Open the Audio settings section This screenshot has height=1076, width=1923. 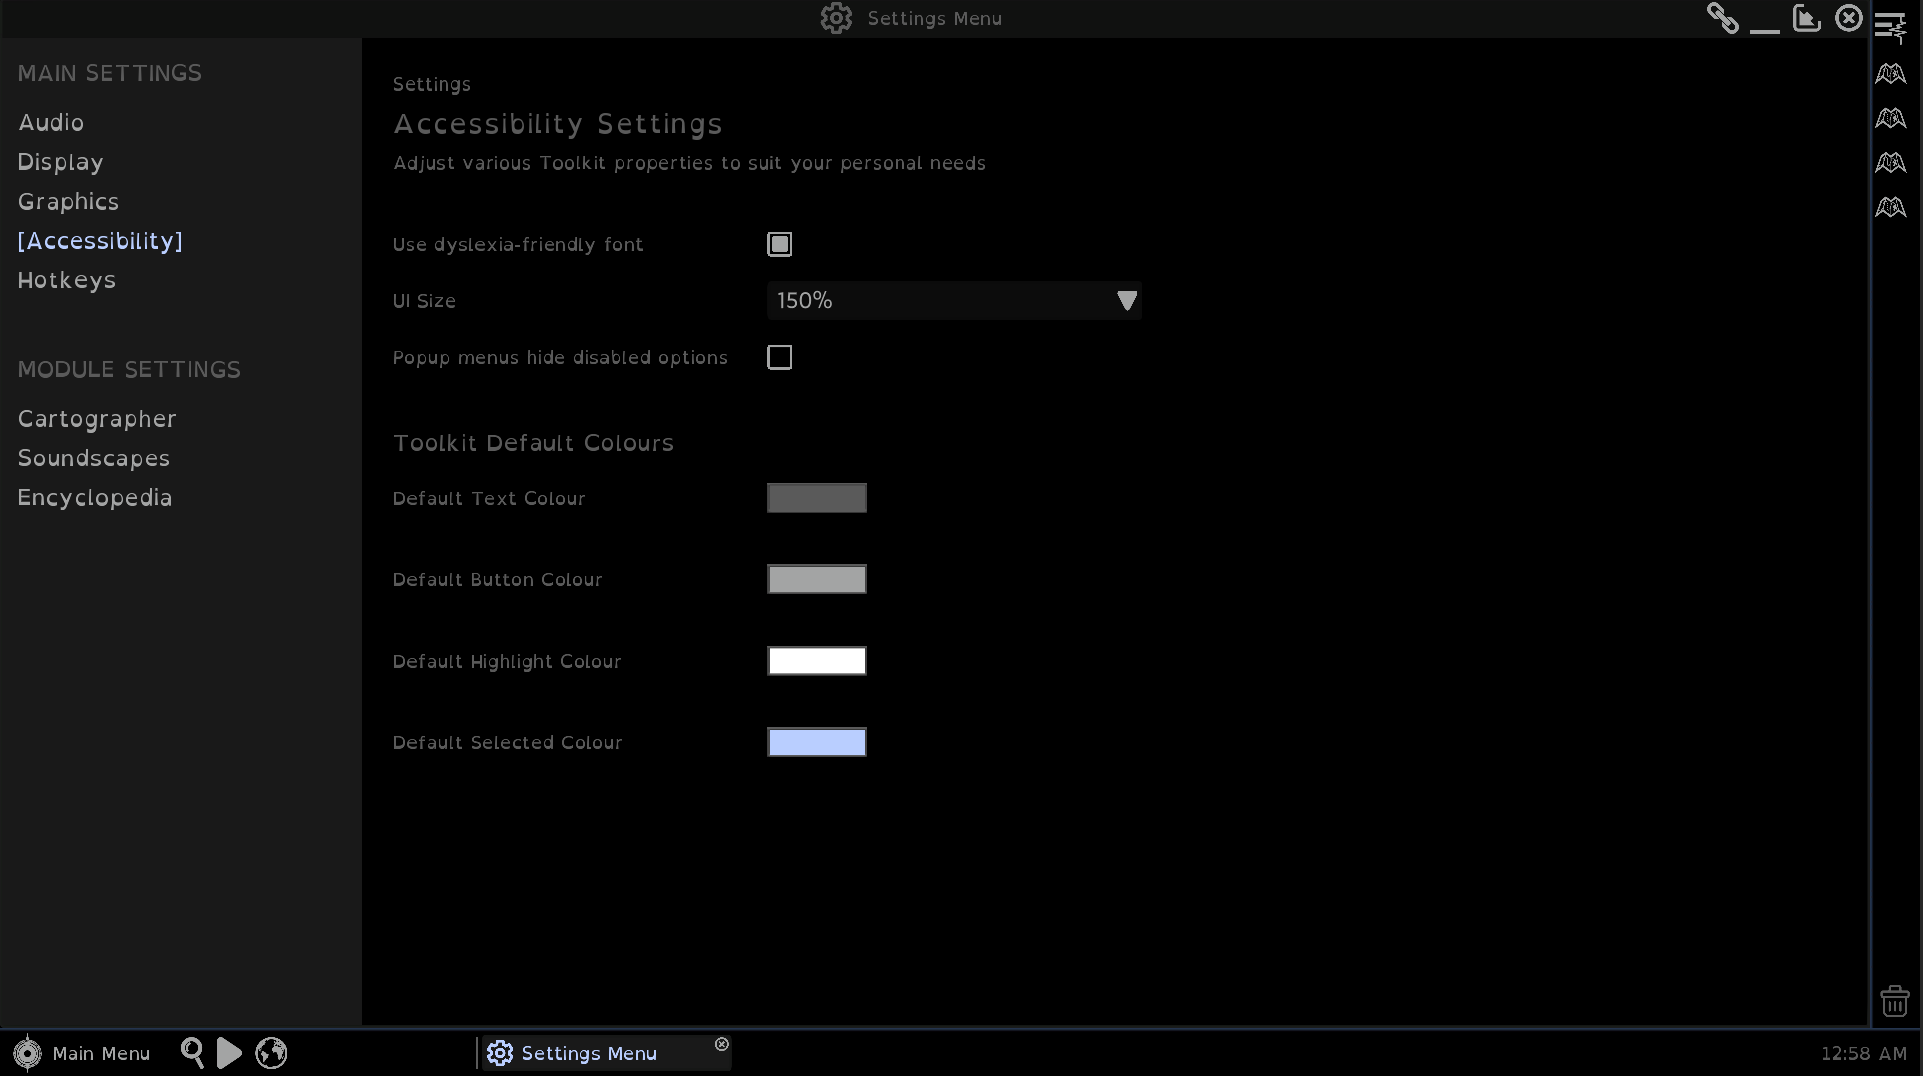click(51, 122)
